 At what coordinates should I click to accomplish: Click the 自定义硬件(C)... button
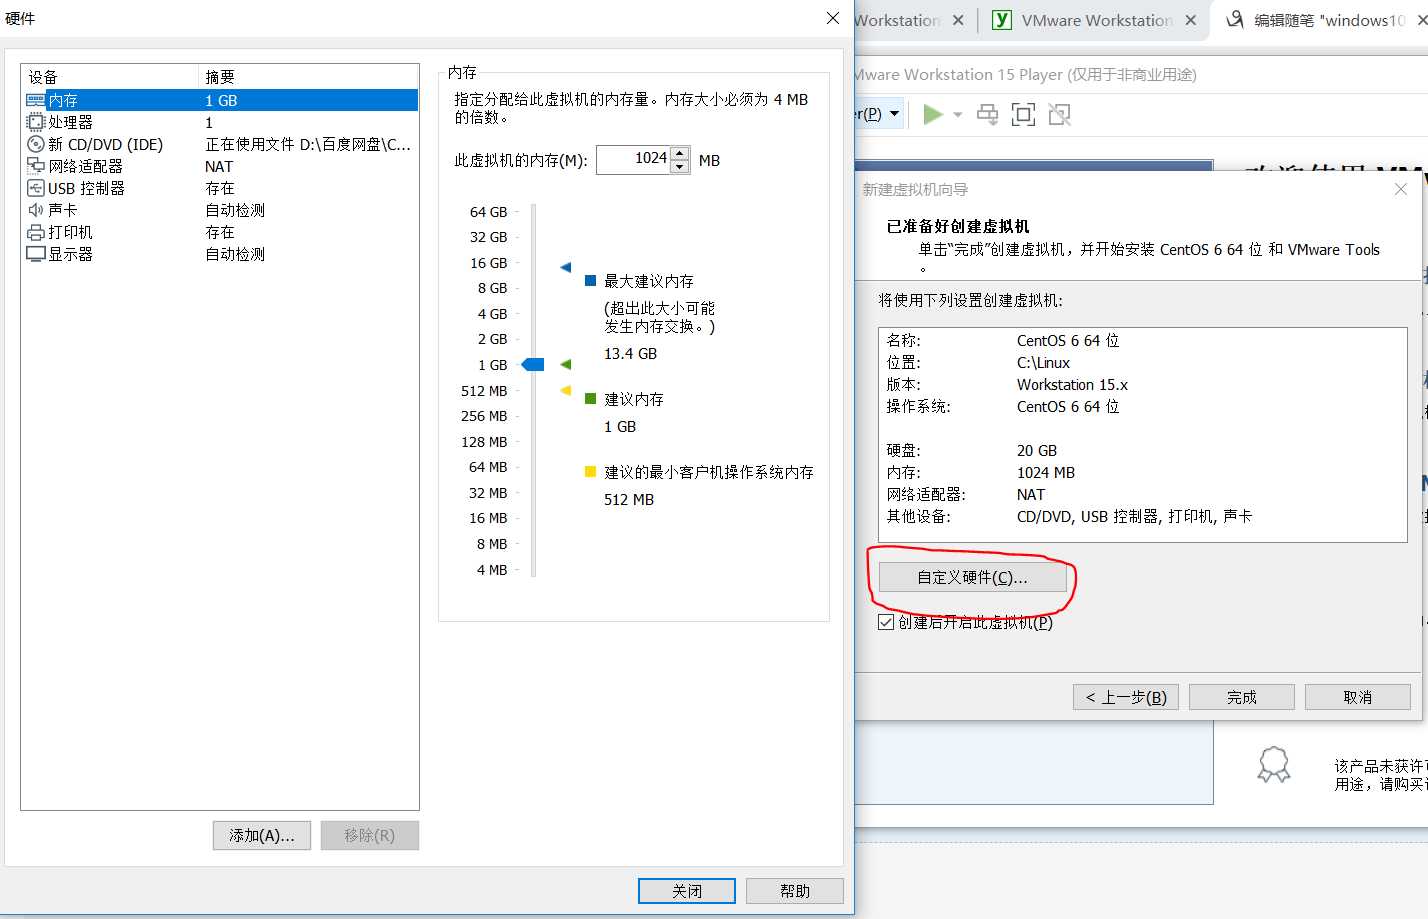click(973, 577)
